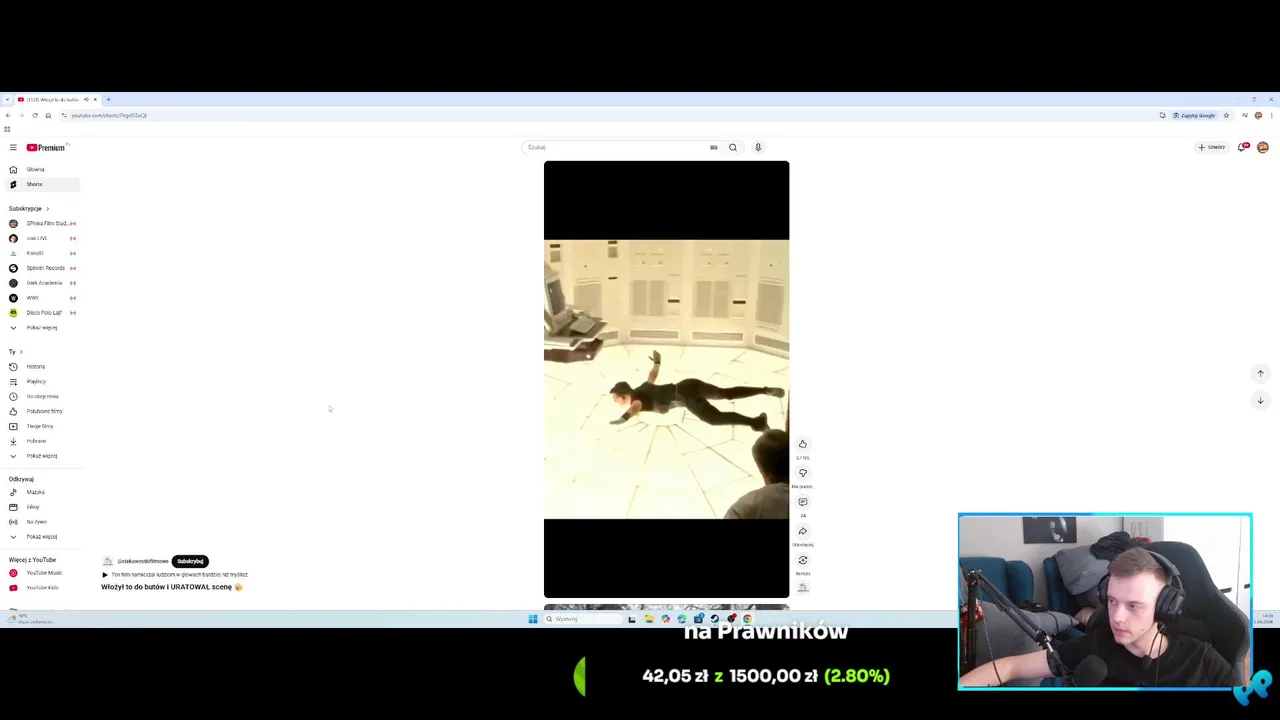Open the notifications bell
Viewport: 1280px width, 720px height.
[x=1242, y=147]
